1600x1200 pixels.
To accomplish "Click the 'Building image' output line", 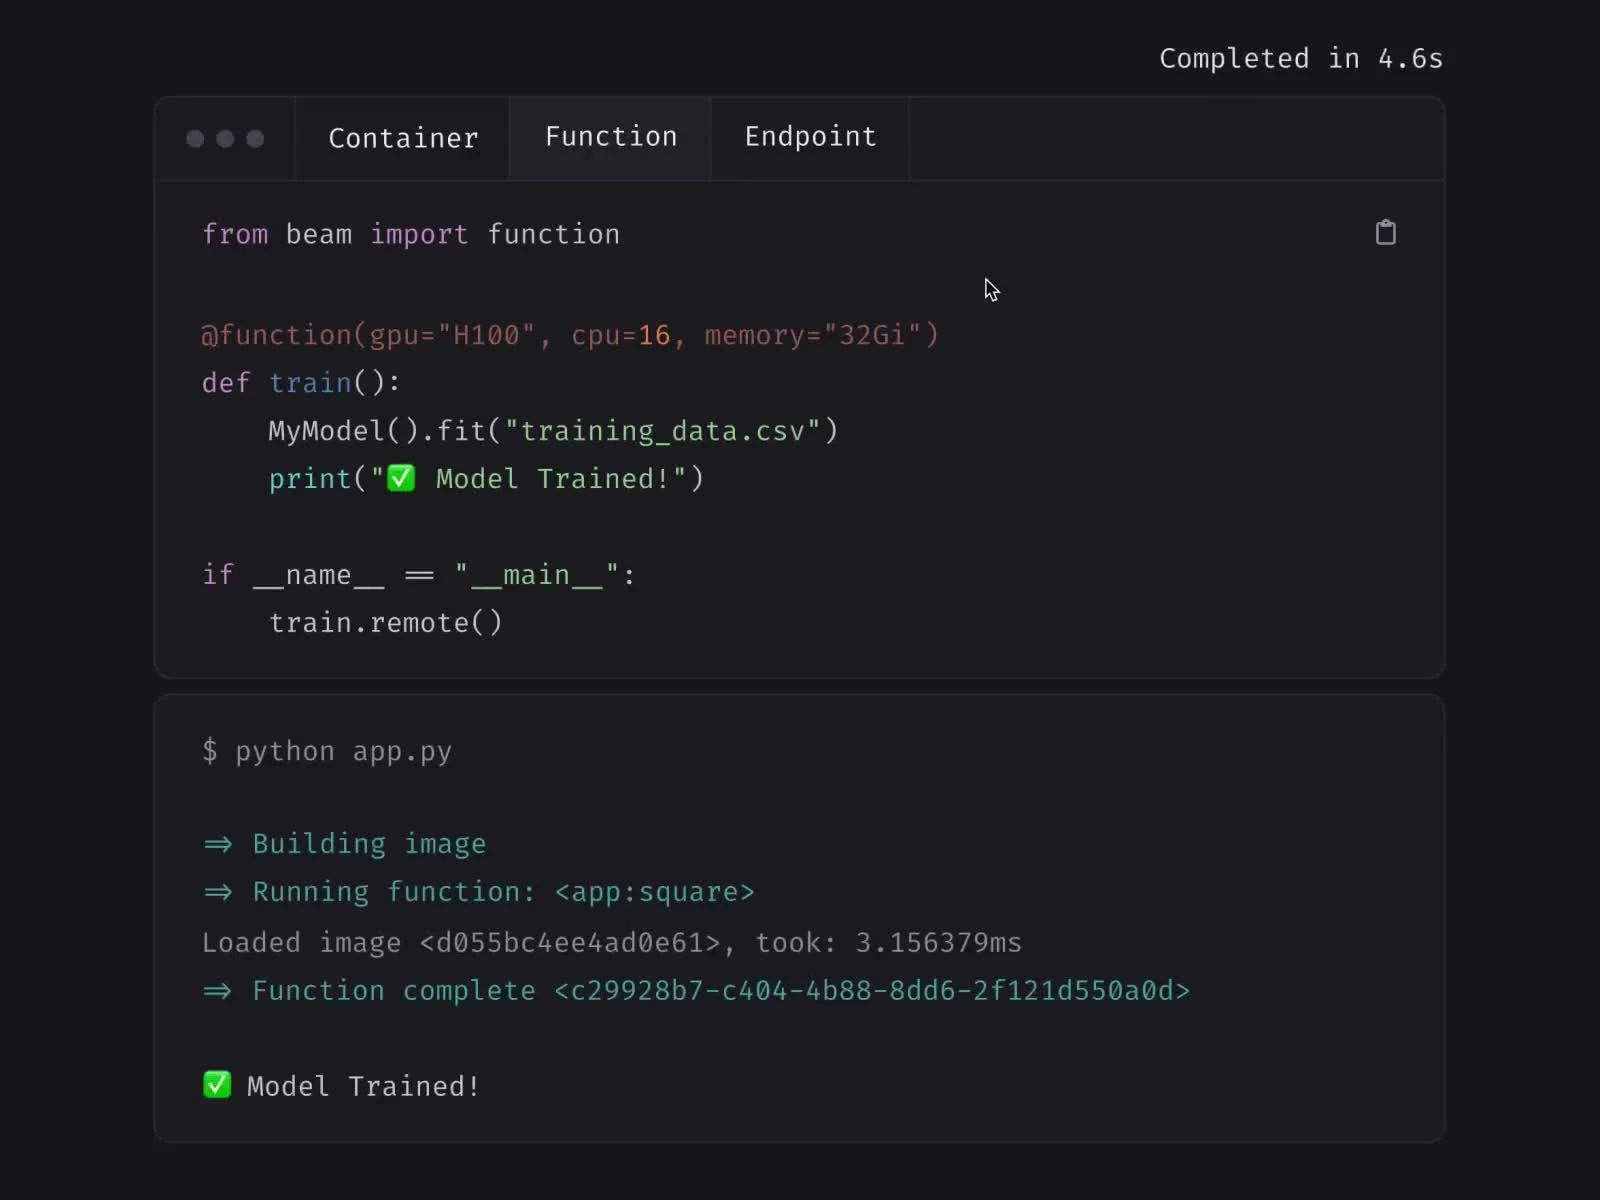I will click(345, 844).
